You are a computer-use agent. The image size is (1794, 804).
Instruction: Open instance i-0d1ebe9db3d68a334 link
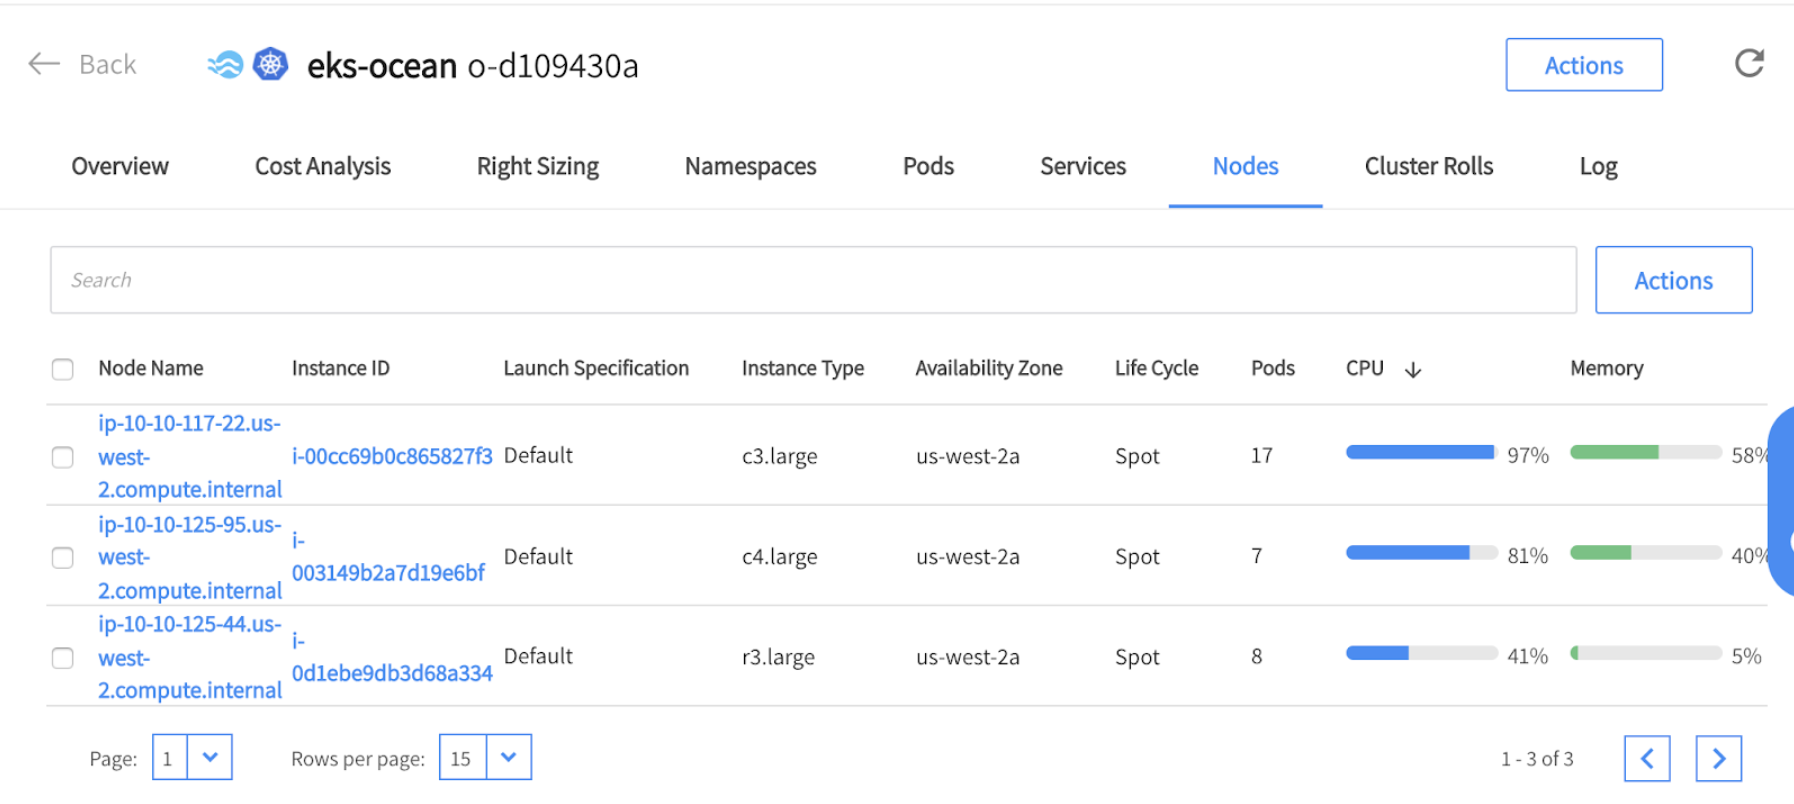392,657
